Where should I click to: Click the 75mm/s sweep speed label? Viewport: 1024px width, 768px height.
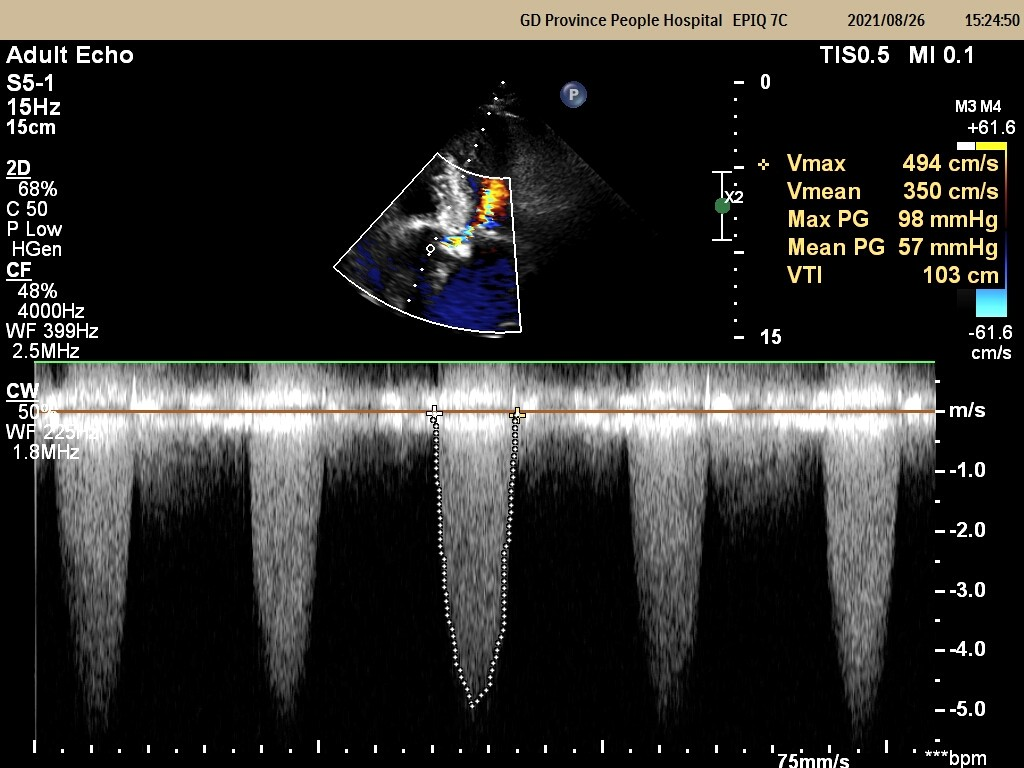(813, 758)
